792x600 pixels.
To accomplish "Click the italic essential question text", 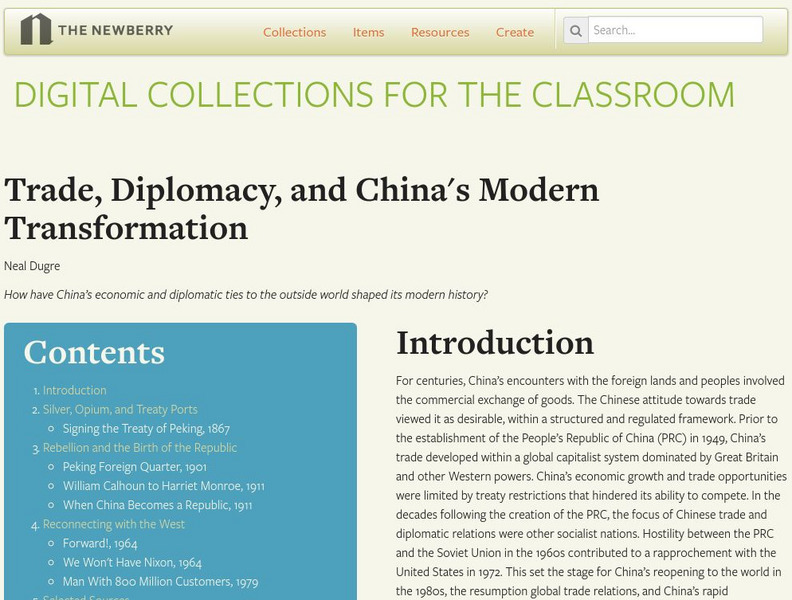I will [245, 294].
